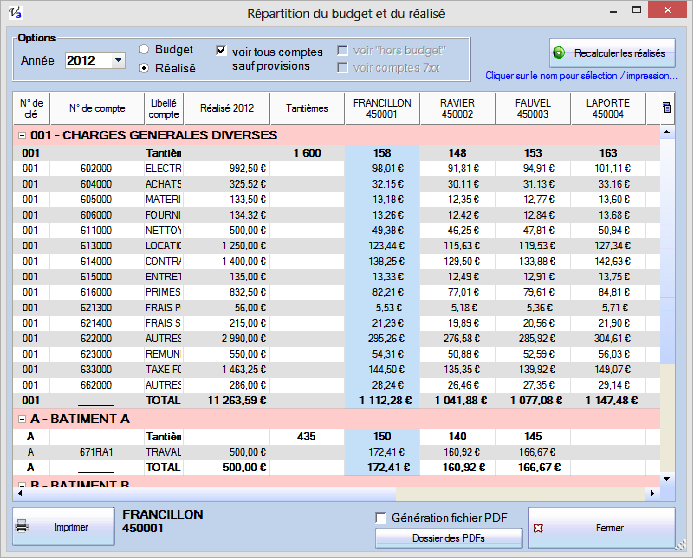Viewport: 694px width, 559px height.
Task: Select account 604000 ACHATS row
Action: point(336,184)
